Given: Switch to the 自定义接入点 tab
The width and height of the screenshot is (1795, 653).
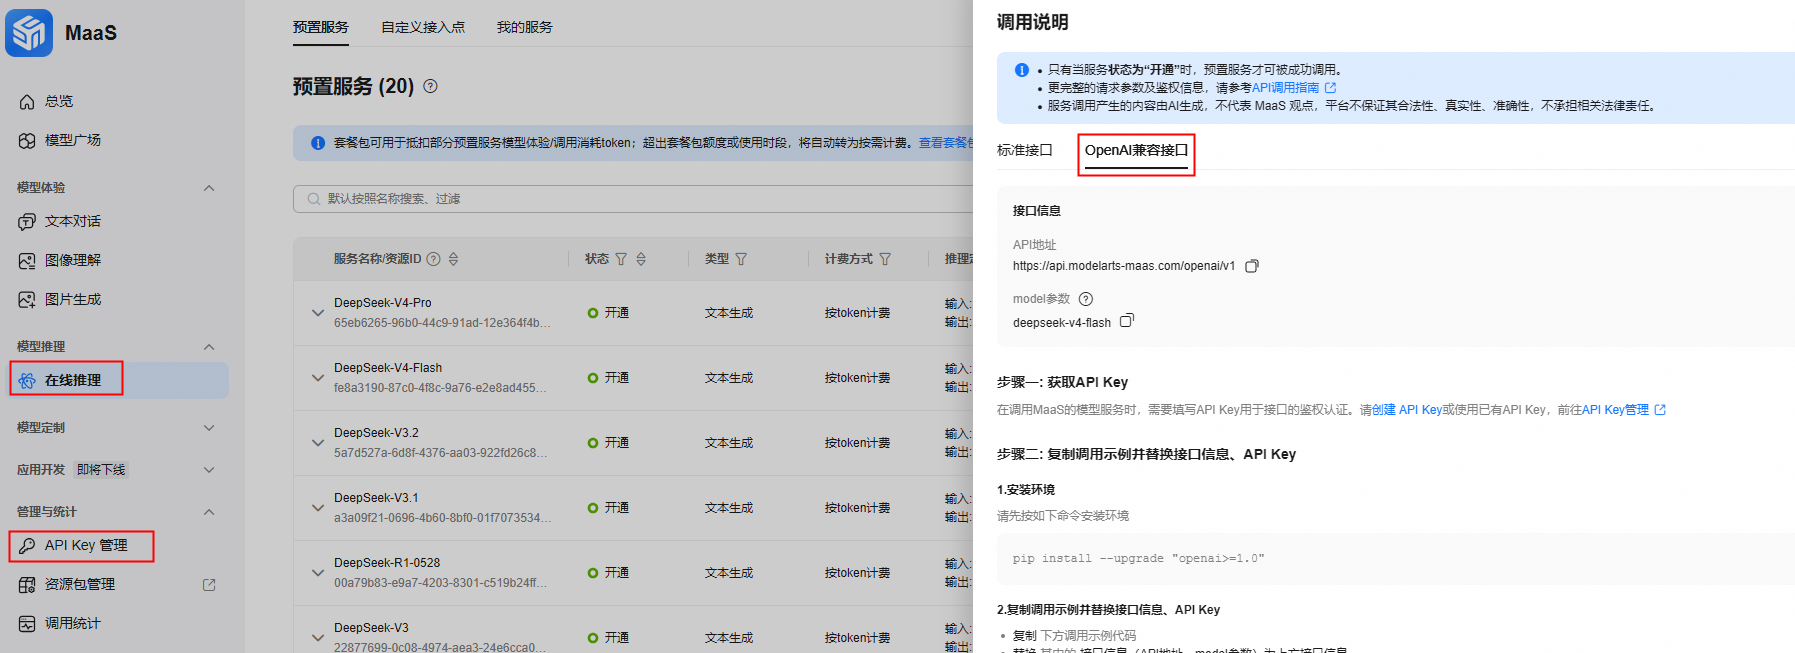Looking at the screenshot, I should click(423, 27).
